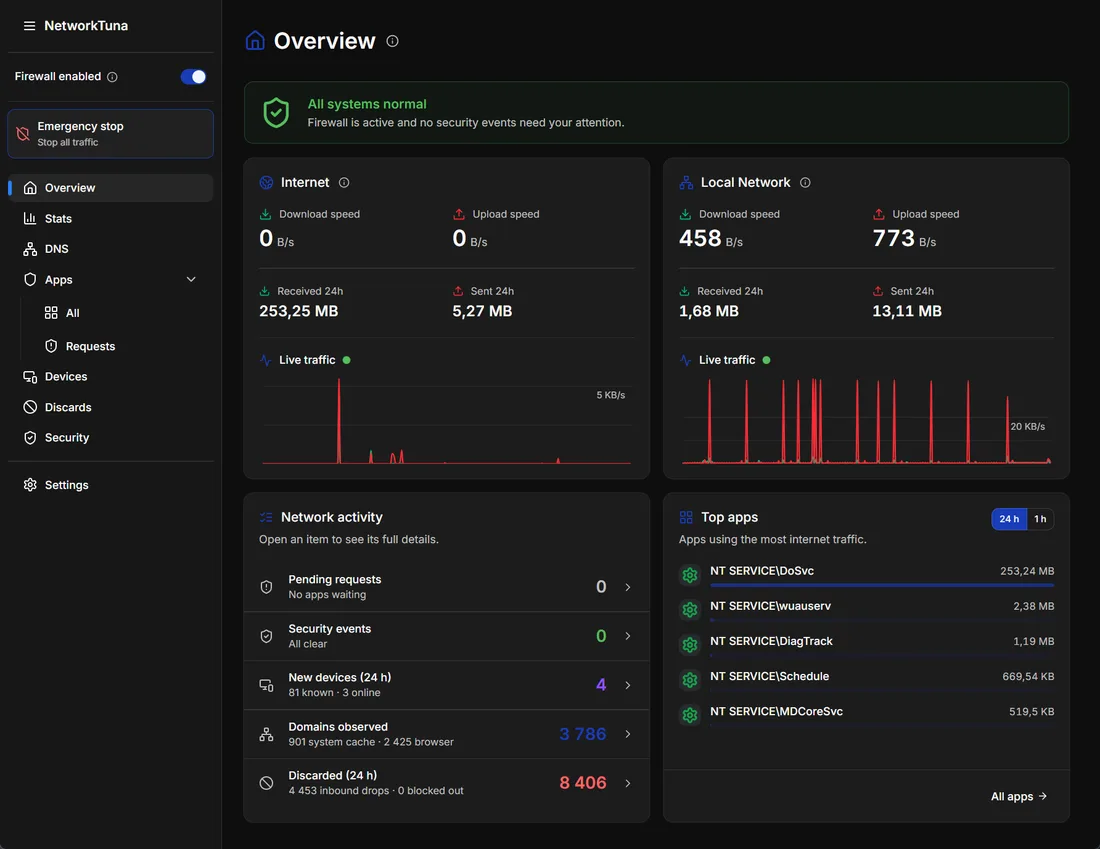This screenshot has width=1100, height=849.
Task: Click the info icon beside Local Network
Action: pos(805,182)
